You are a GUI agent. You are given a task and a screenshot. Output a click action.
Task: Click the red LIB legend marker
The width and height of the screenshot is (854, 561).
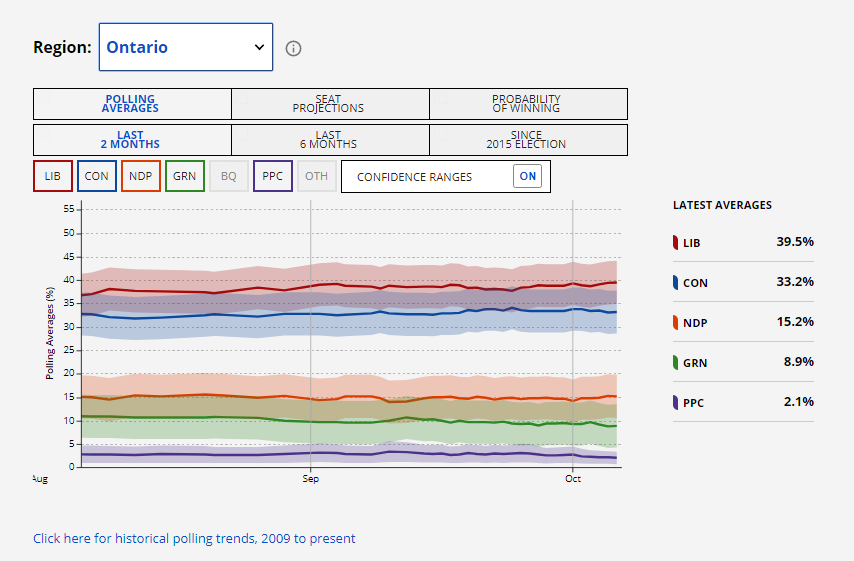tap(675, 242)
